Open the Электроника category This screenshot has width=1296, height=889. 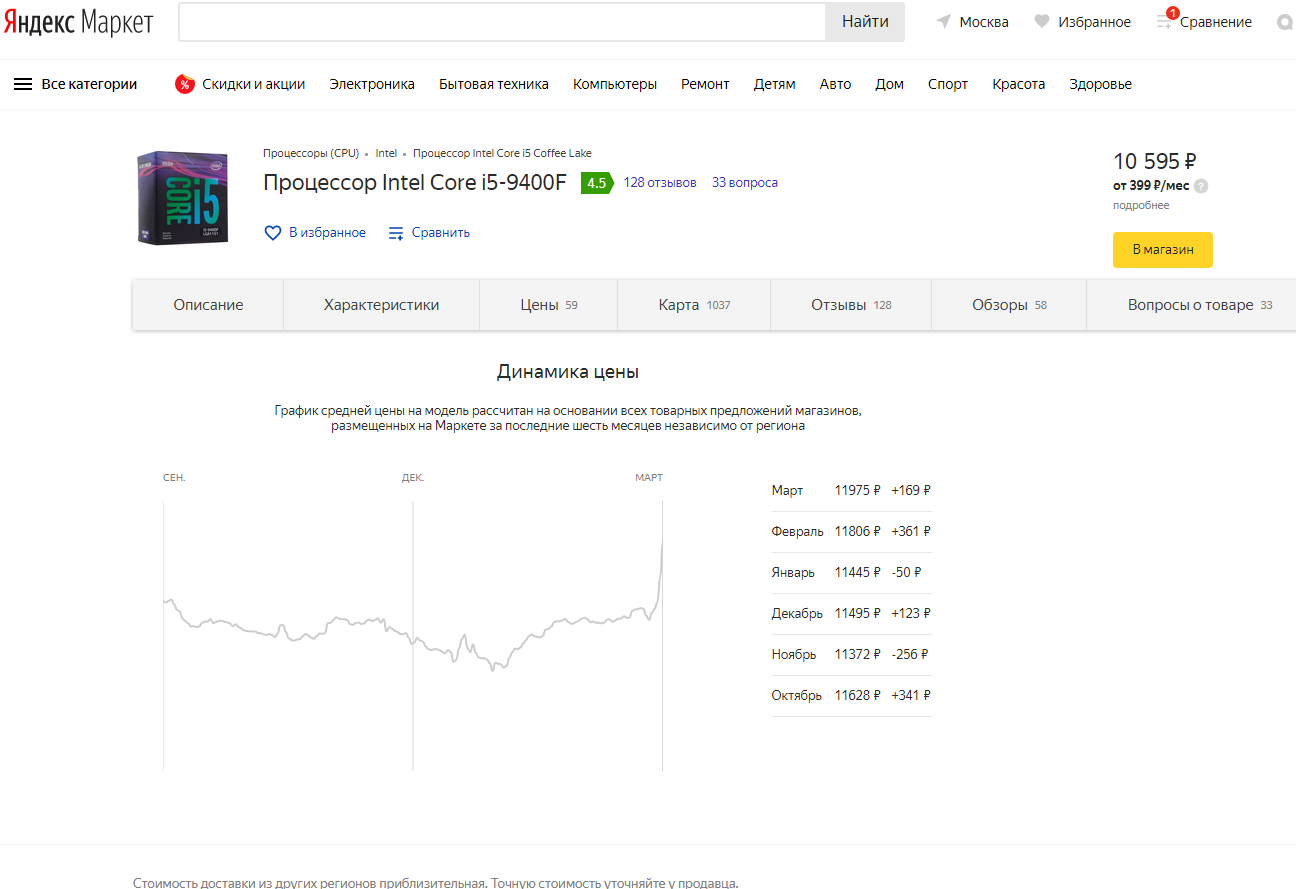tap(372, 84)
